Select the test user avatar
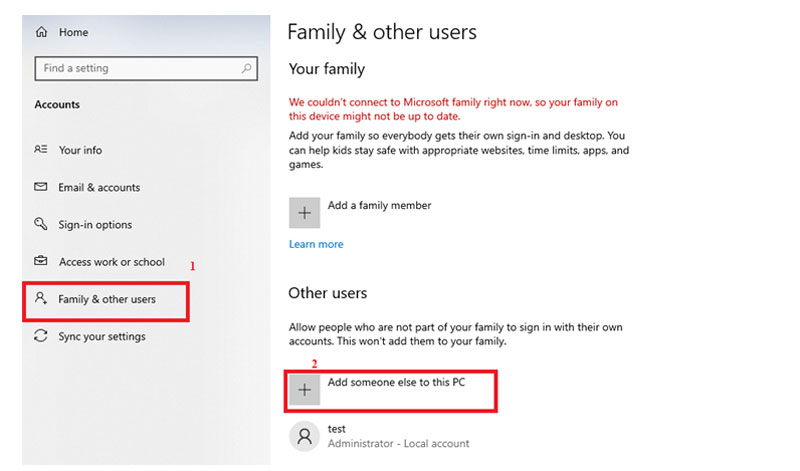 (304, 435)
